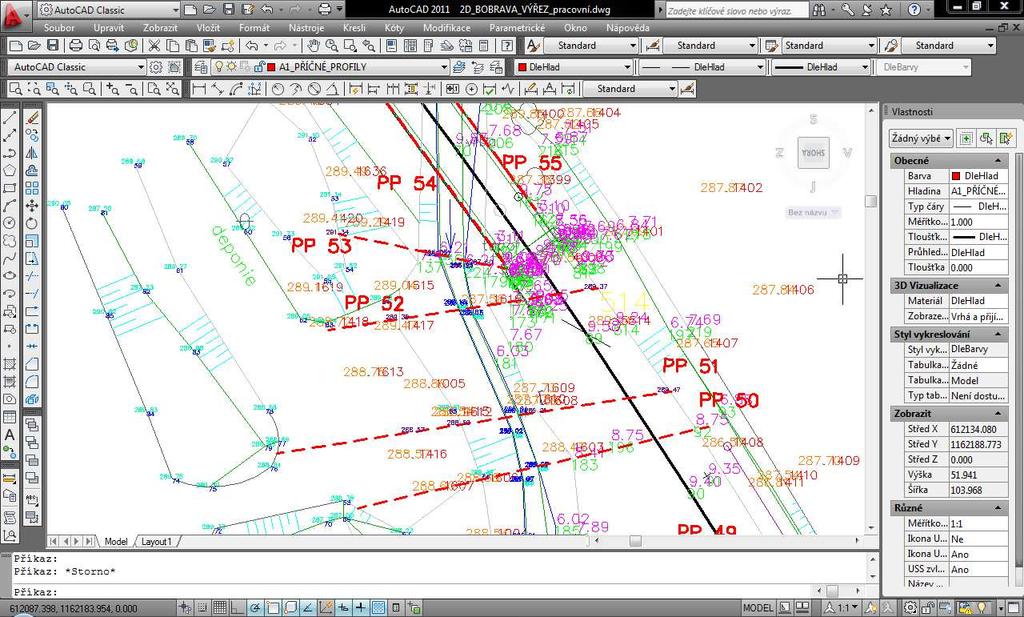1024x617 pixels.
Task: Toggle the PICKADD button in properties panel
Action: (x=966, y=138)
